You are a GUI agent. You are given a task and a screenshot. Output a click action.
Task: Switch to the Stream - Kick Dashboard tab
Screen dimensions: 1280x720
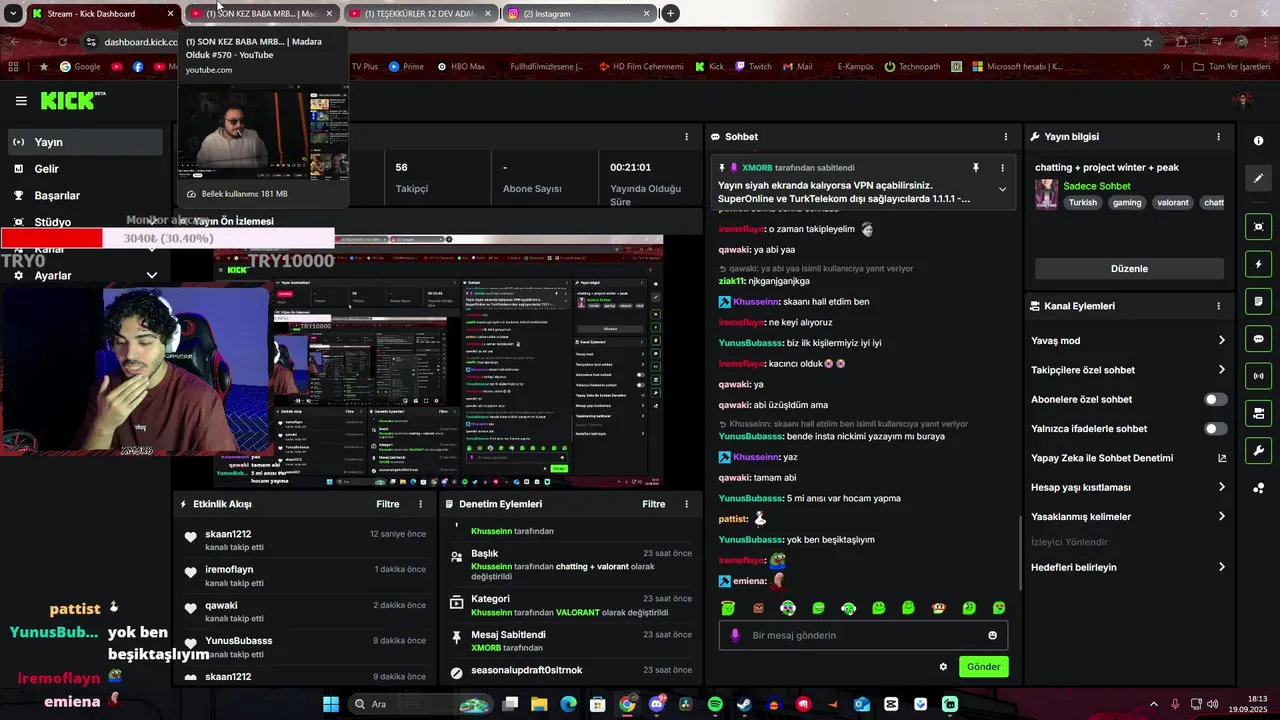(103, 14)
